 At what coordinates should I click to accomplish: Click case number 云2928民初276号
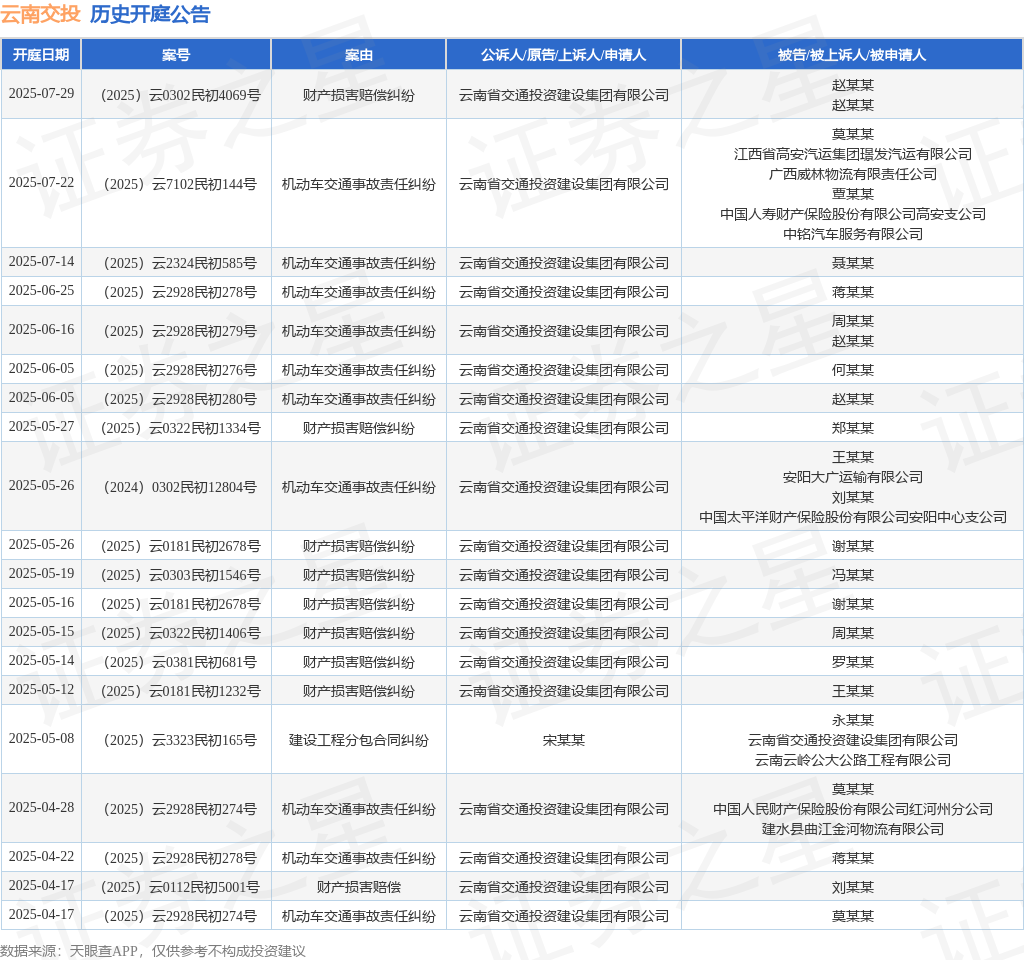[180, 370]
